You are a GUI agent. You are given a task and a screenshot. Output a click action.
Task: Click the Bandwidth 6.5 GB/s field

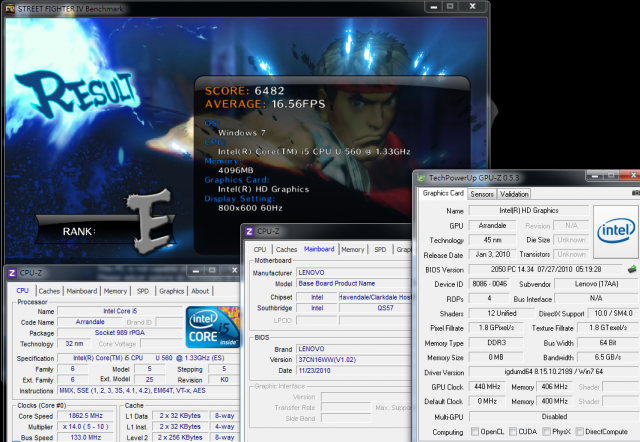607,357
